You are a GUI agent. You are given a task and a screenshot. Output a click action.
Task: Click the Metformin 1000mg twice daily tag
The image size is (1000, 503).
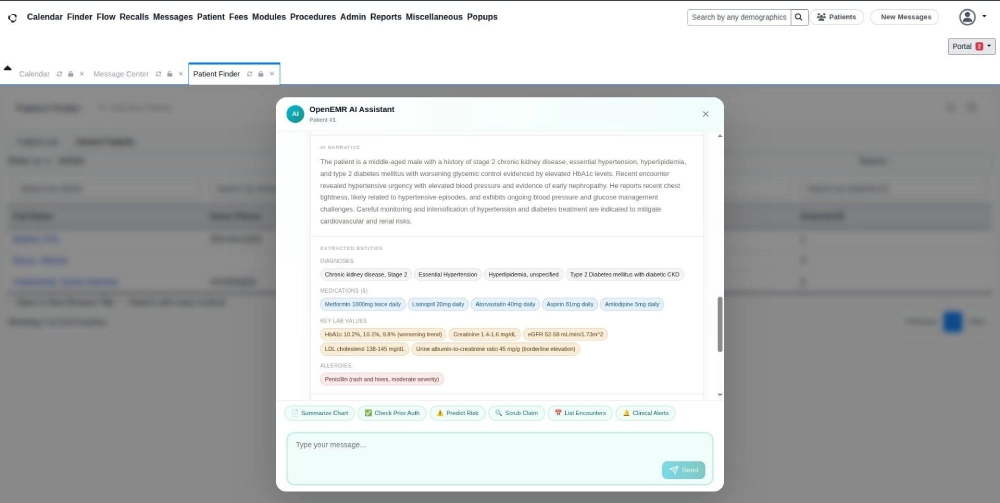pyautogui.click(x=363, y=305)
